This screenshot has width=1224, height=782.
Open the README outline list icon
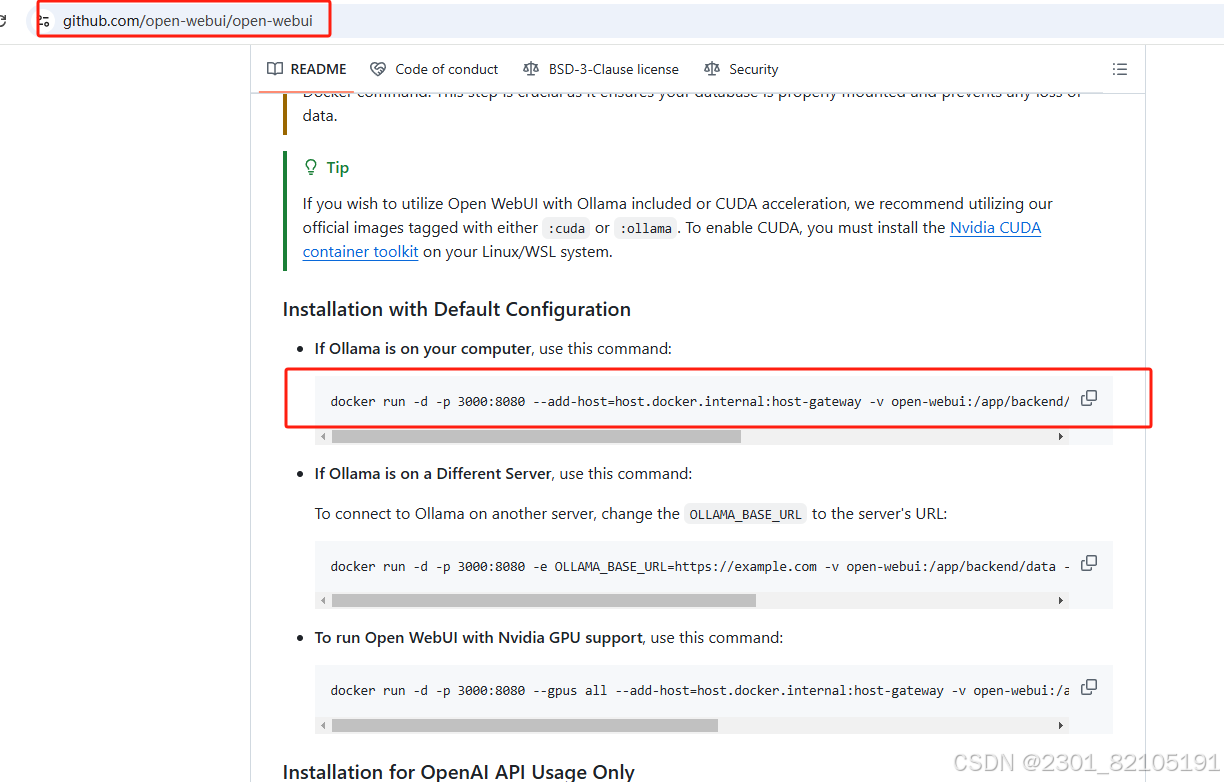tap(1120, 69)
